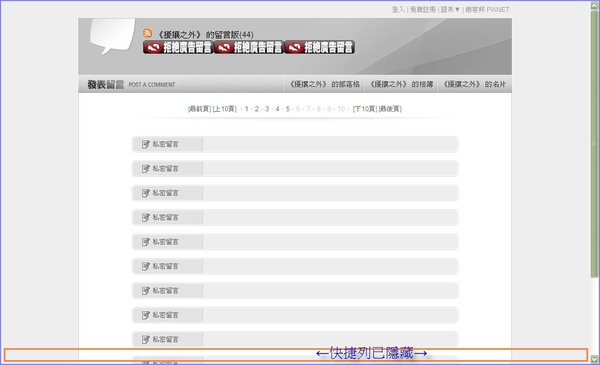Viewport: 600px width, 365px height.
Task: Click the last 拒絕廣告留言 banner badge
Action: 319,47
